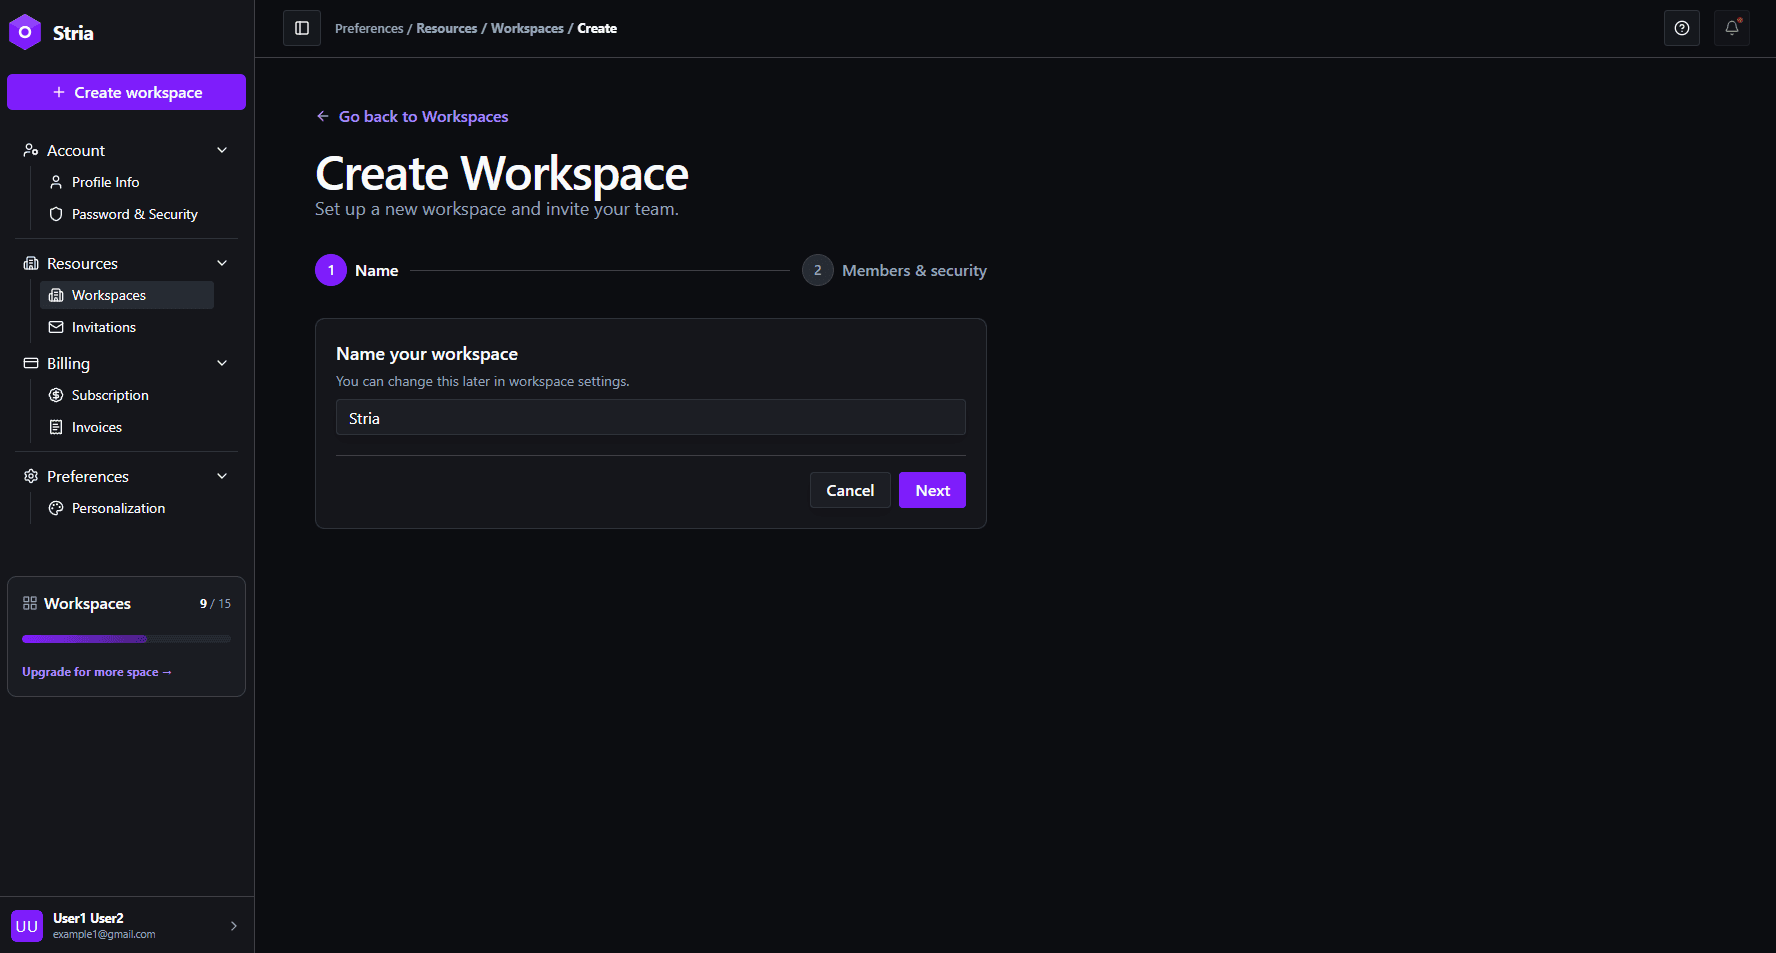The height and width of the screenshot is (953, 1776).
Task: Click the grid icon in the Workspaces usage card
Action: [30, 603]
